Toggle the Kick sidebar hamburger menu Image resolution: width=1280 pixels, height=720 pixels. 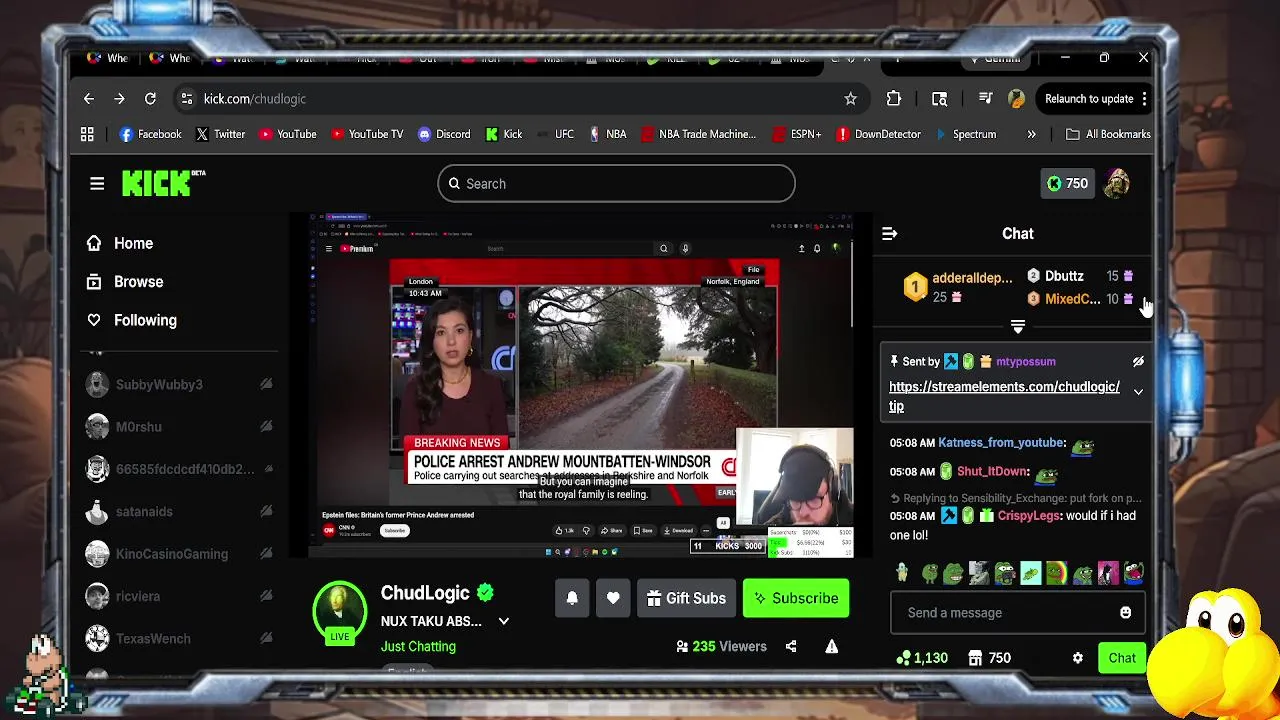coord(97,183)
